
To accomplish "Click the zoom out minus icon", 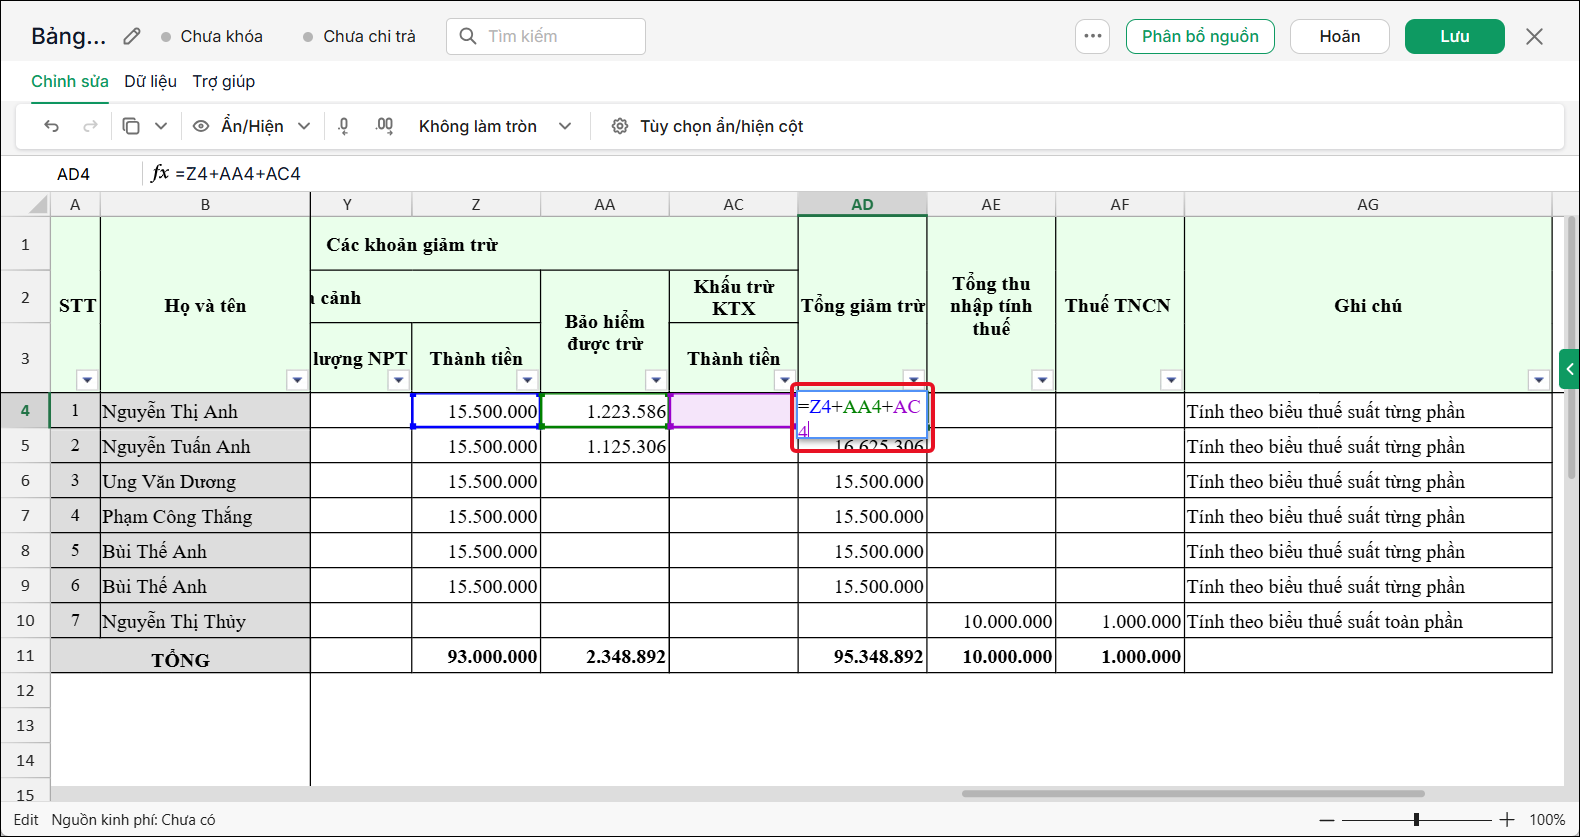I will coord(1327,820).
